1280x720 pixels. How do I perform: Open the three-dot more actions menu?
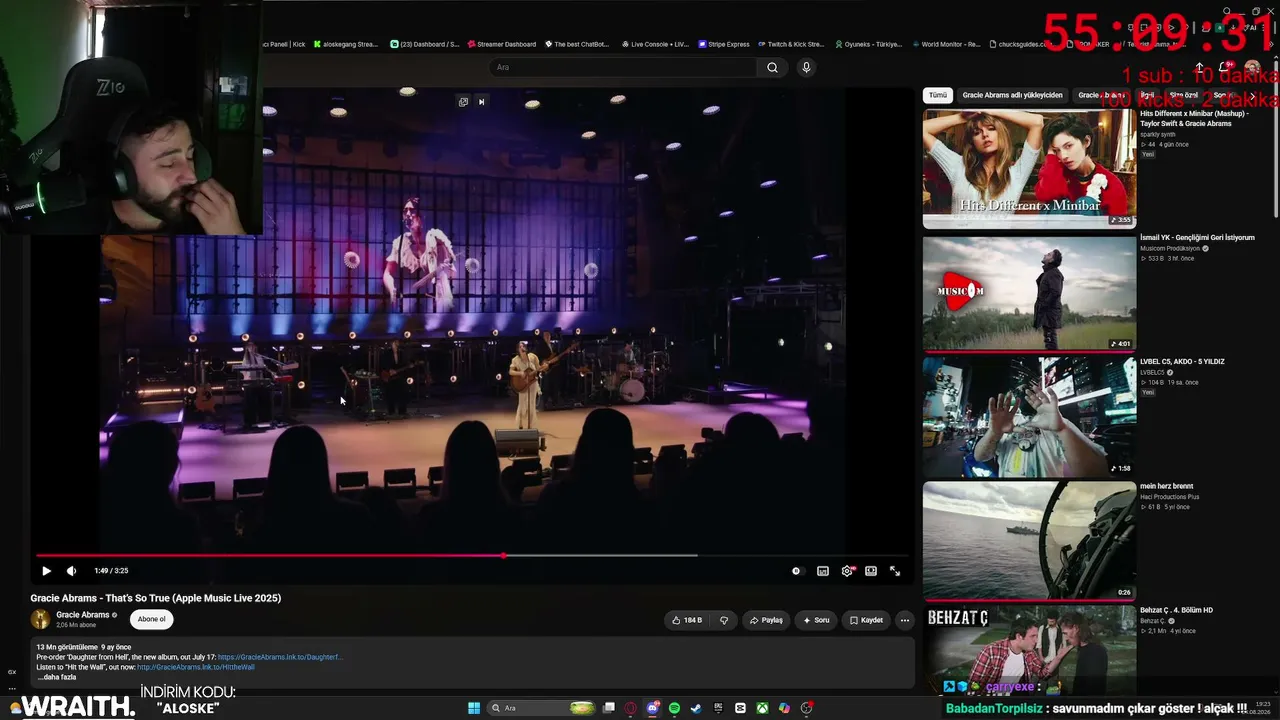[x=905, y=620]
